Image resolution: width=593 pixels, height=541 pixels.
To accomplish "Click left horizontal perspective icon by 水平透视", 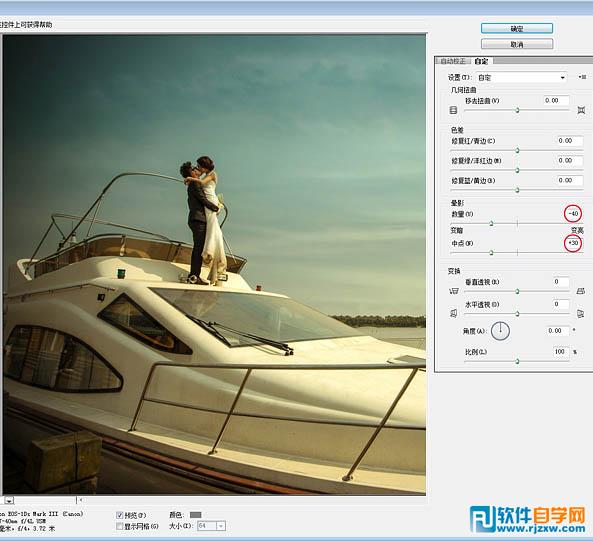I will click(x=453, y=313).
